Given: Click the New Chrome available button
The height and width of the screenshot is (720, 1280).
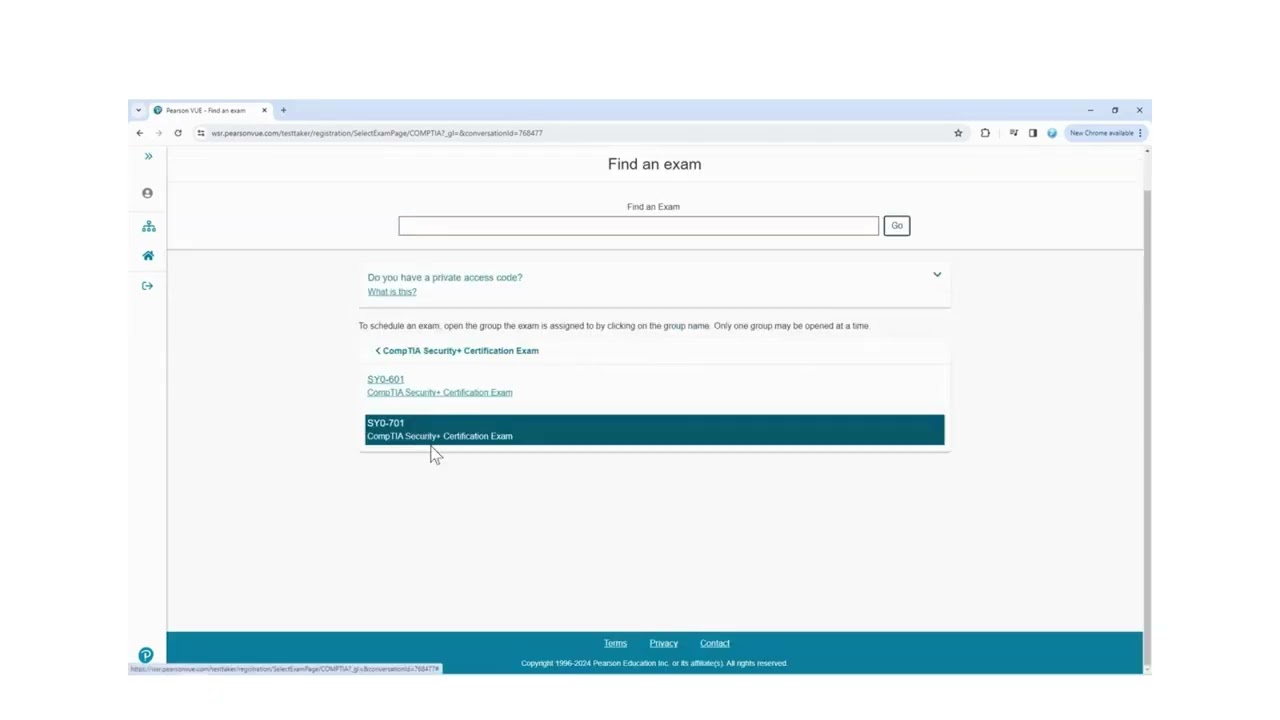Looking at the screenshot, I should 1105,133.
